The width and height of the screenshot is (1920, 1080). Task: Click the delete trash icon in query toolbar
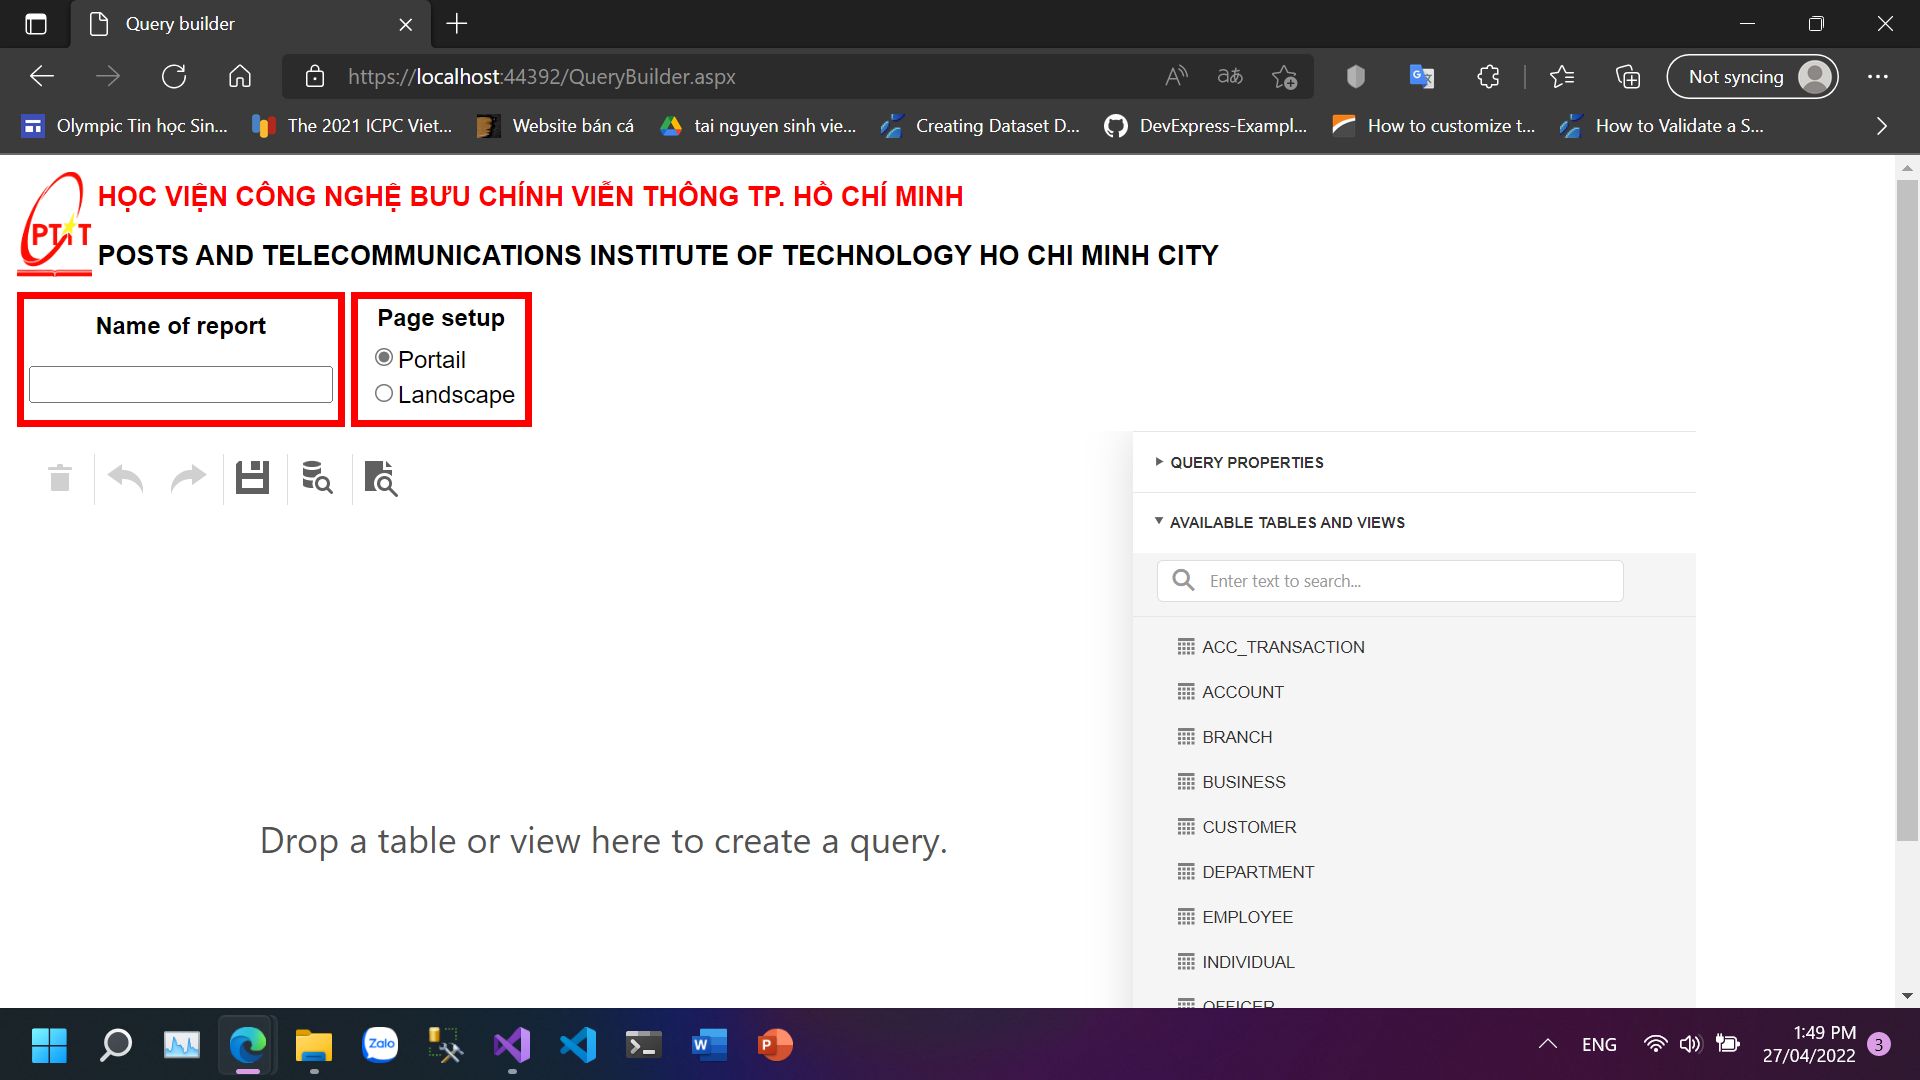point(60,479)
